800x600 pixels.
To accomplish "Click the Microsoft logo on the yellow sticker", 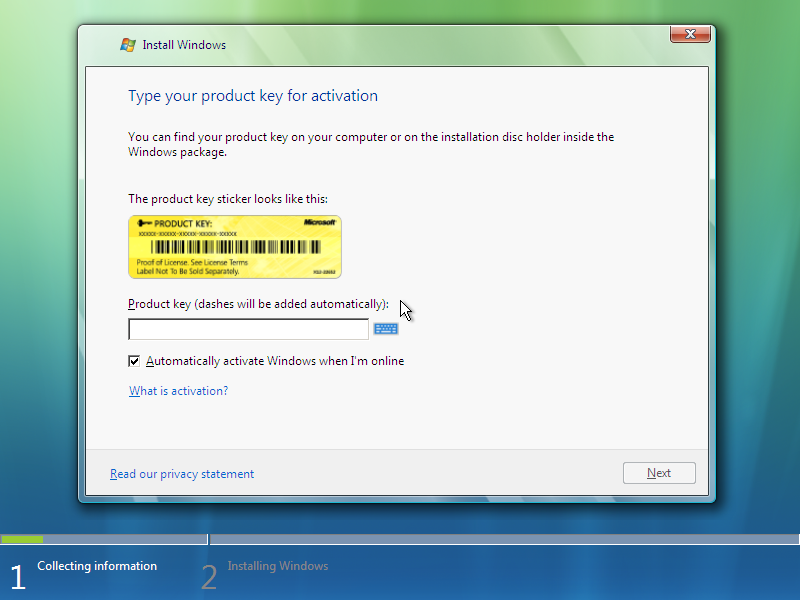I will 320,222.
